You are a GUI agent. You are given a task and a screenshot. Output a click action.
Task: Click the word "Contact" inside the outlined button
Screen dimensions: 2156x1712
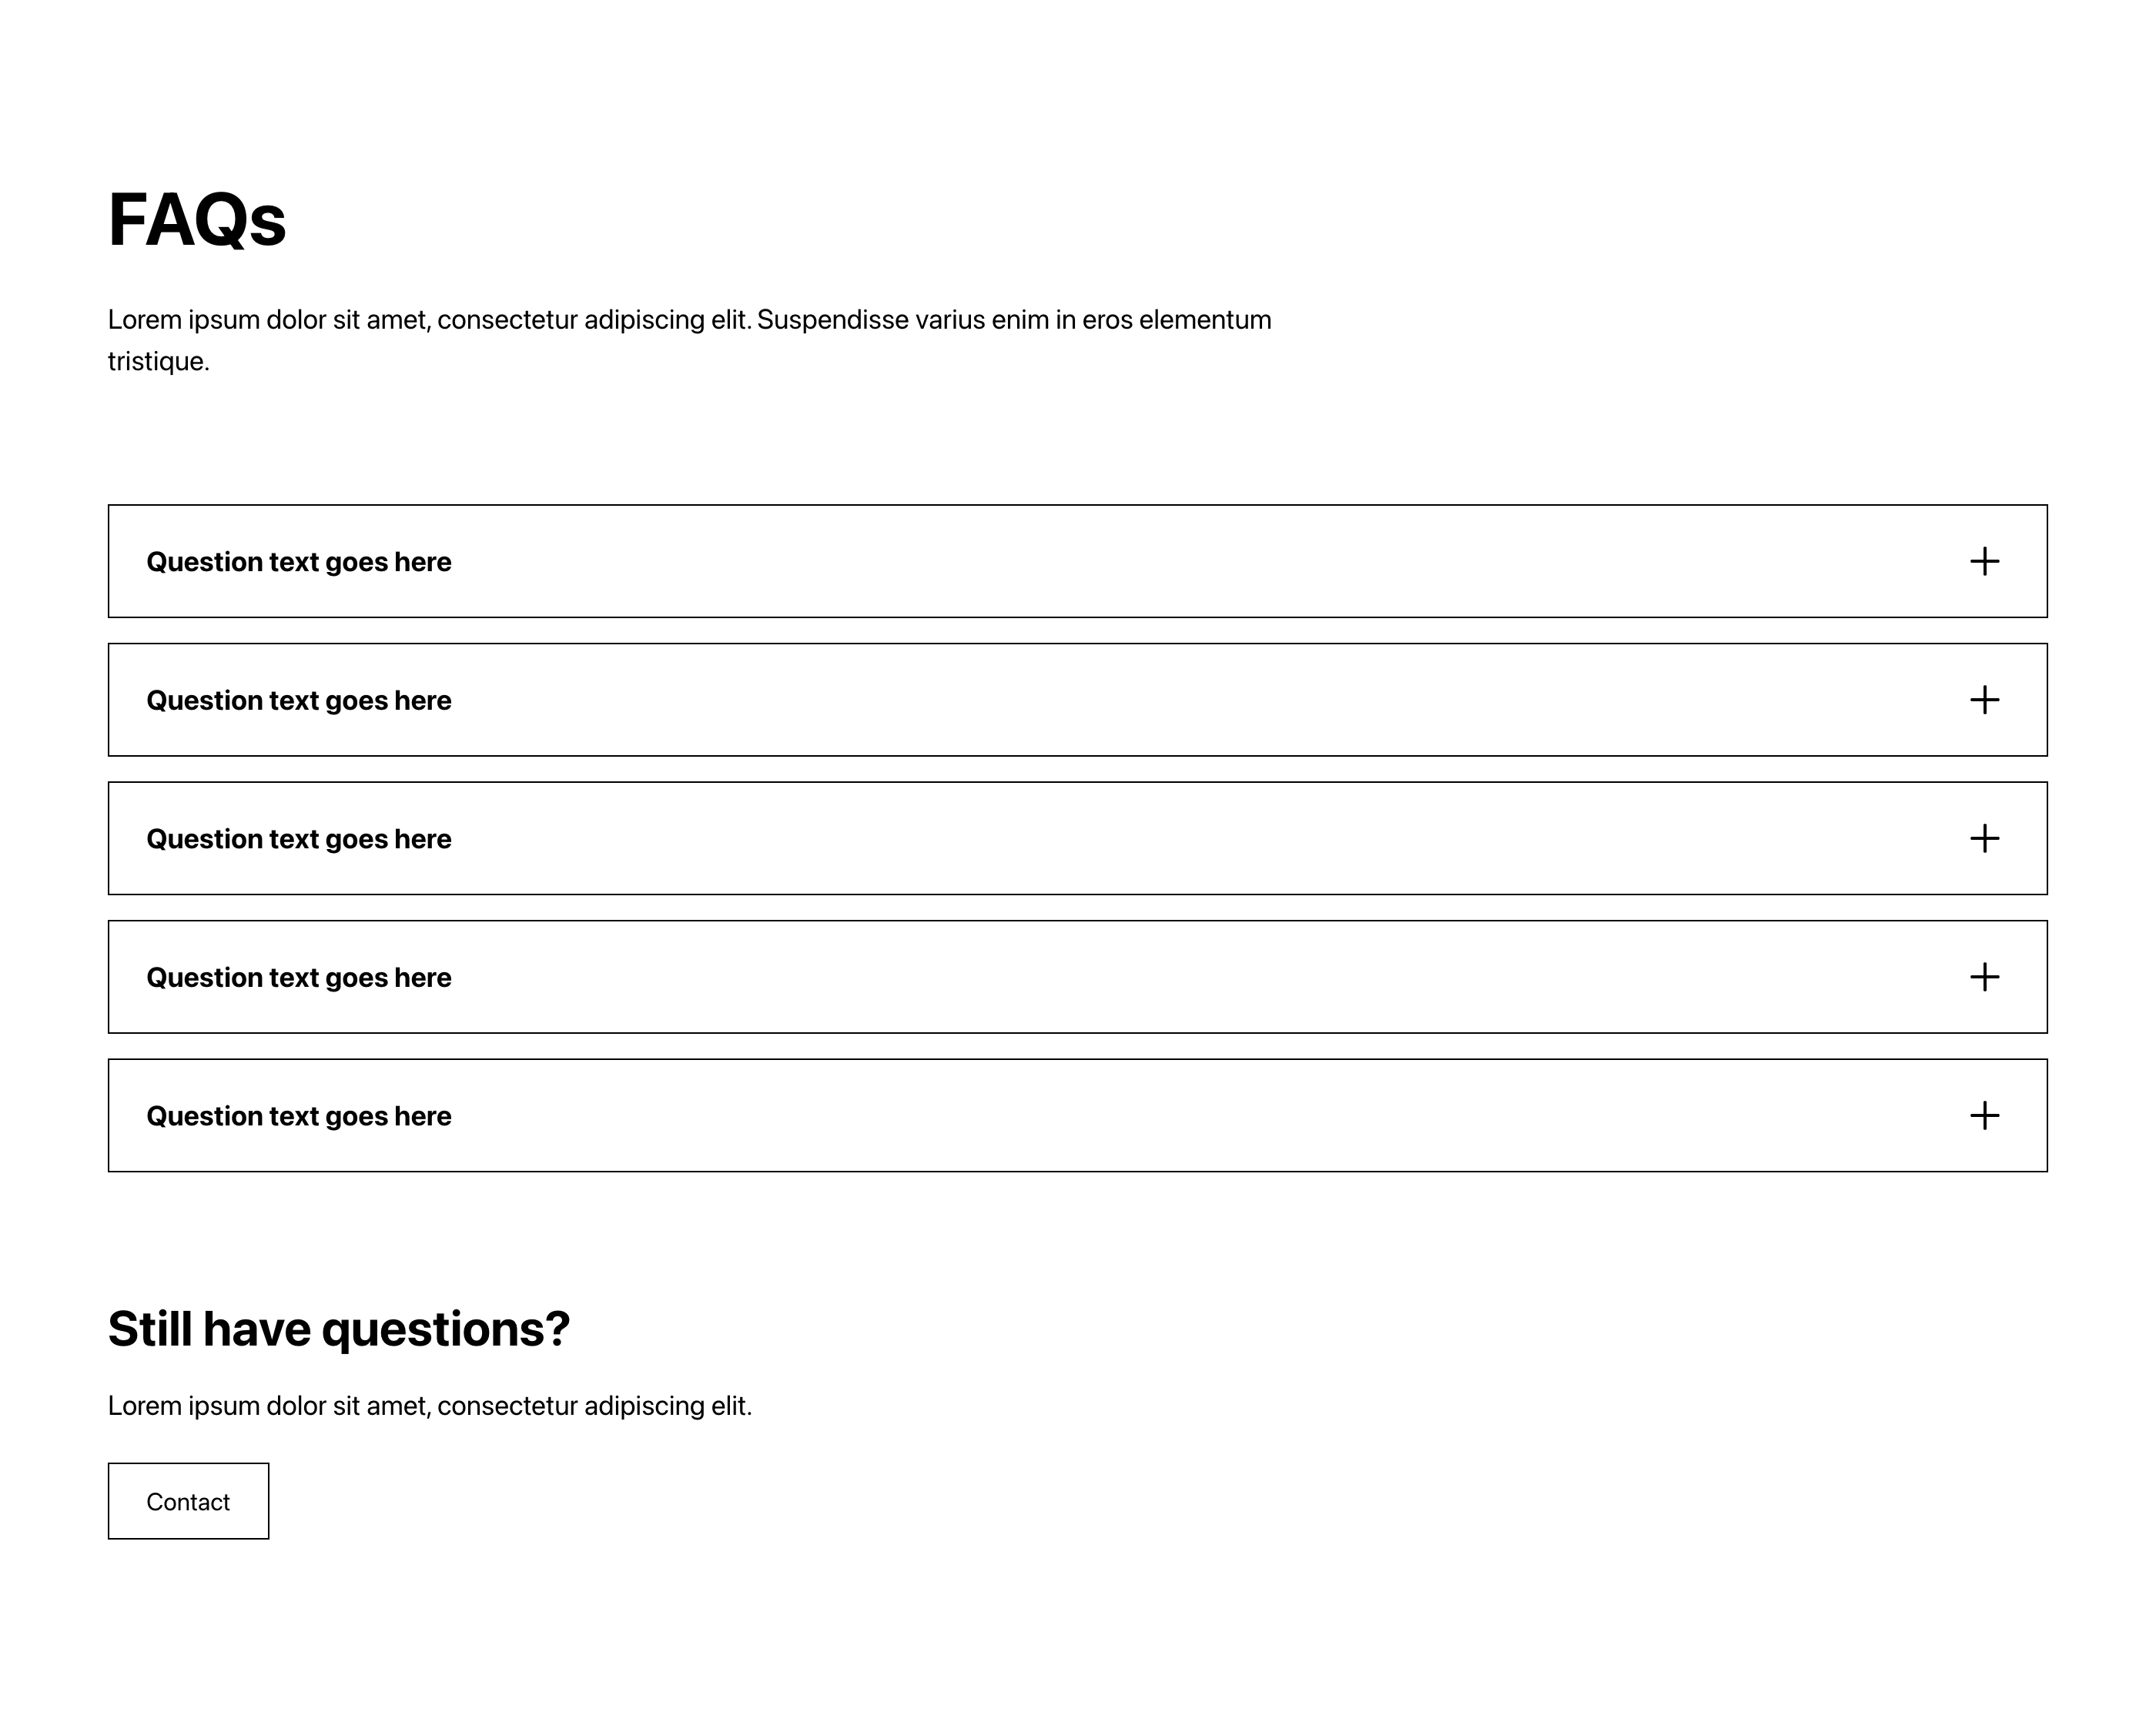coord(188,1502)
